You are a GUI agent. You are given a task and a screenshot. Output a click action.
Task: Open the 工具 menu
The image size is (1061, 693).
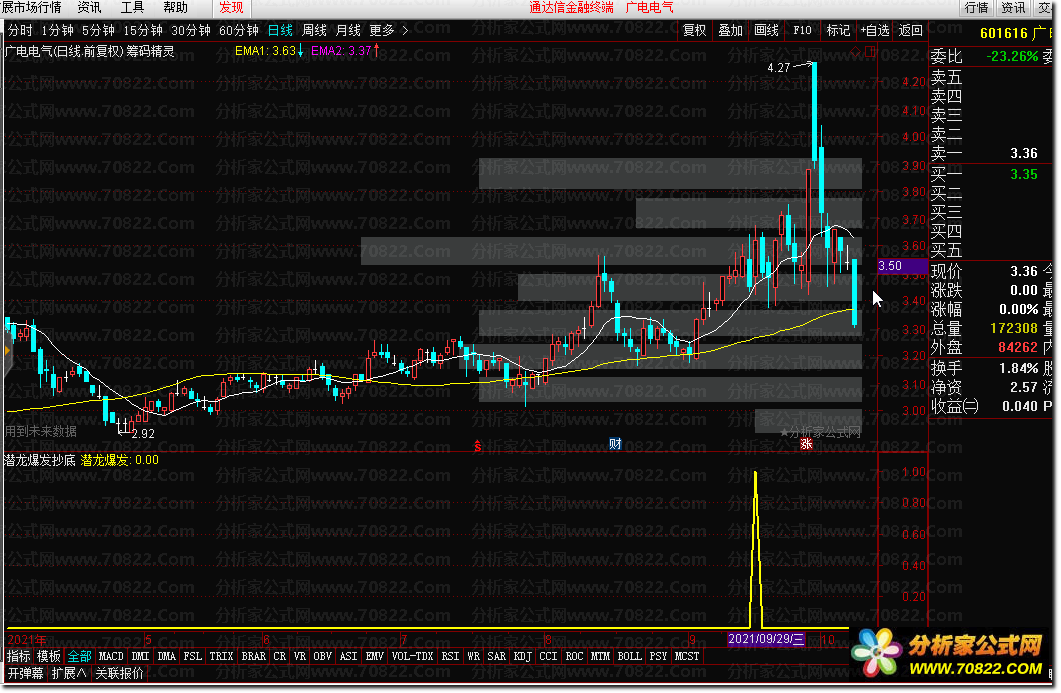133,7
